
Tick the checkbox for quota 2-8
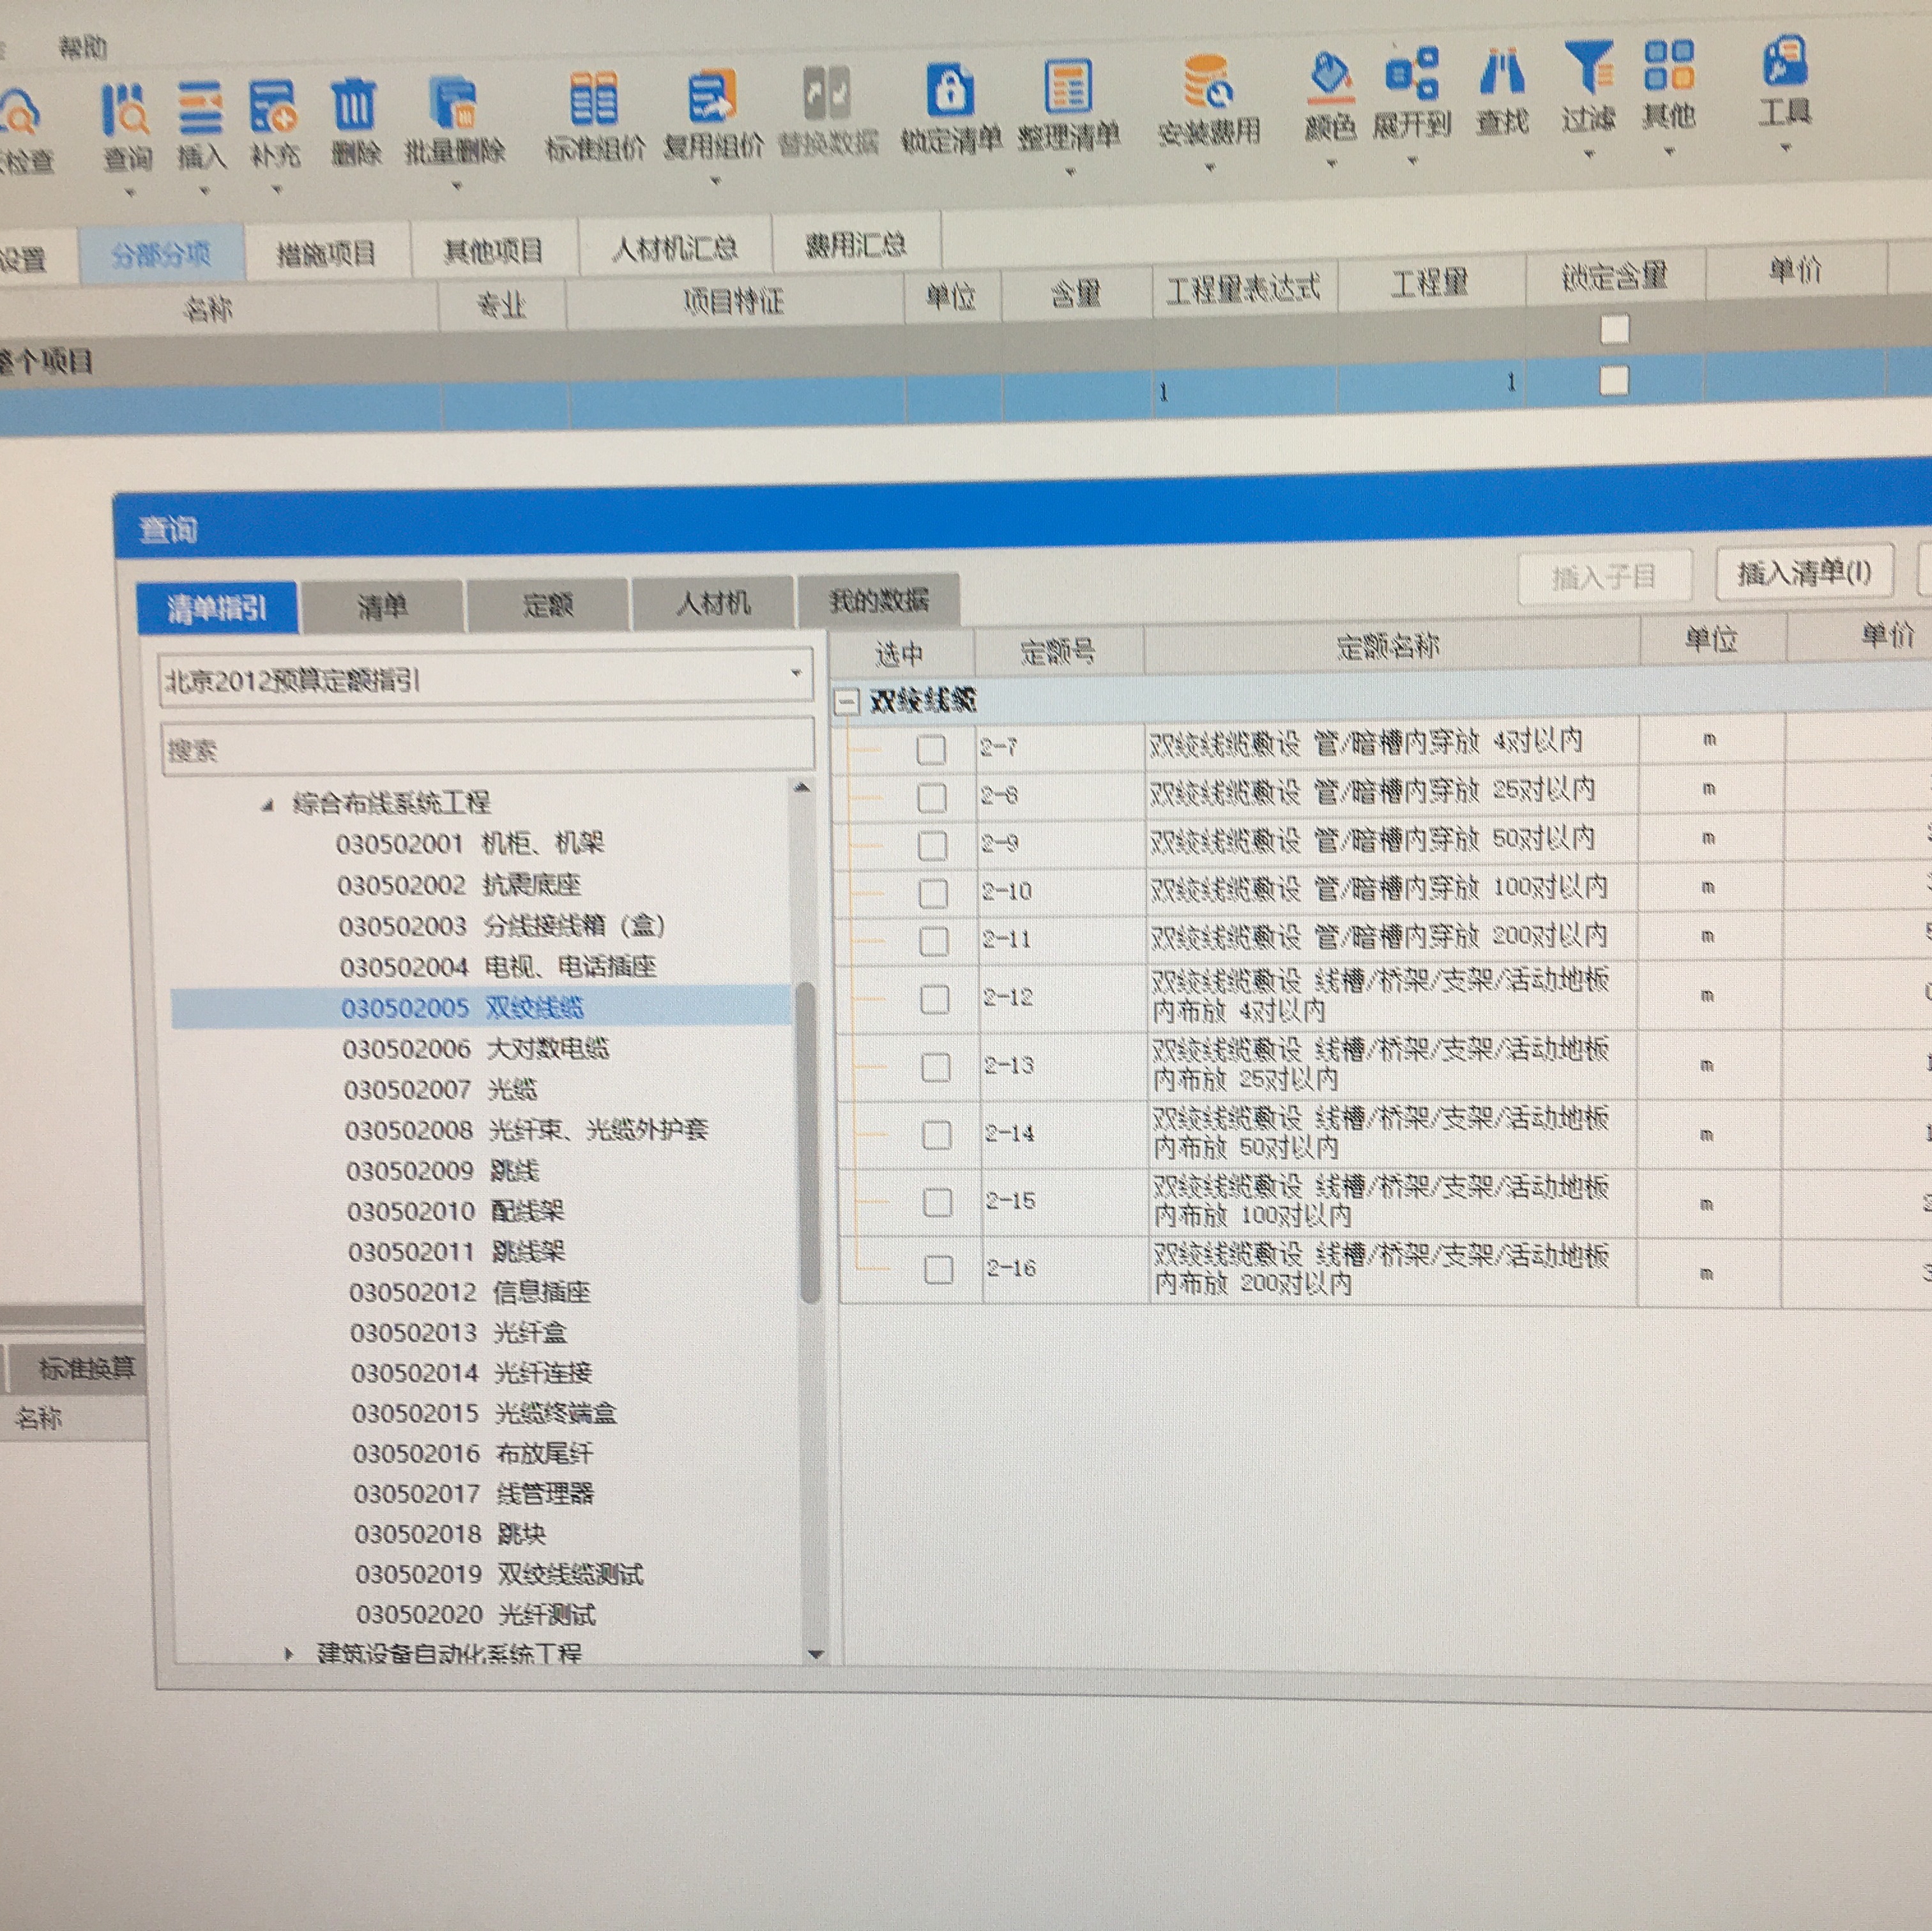coord(932,797)
